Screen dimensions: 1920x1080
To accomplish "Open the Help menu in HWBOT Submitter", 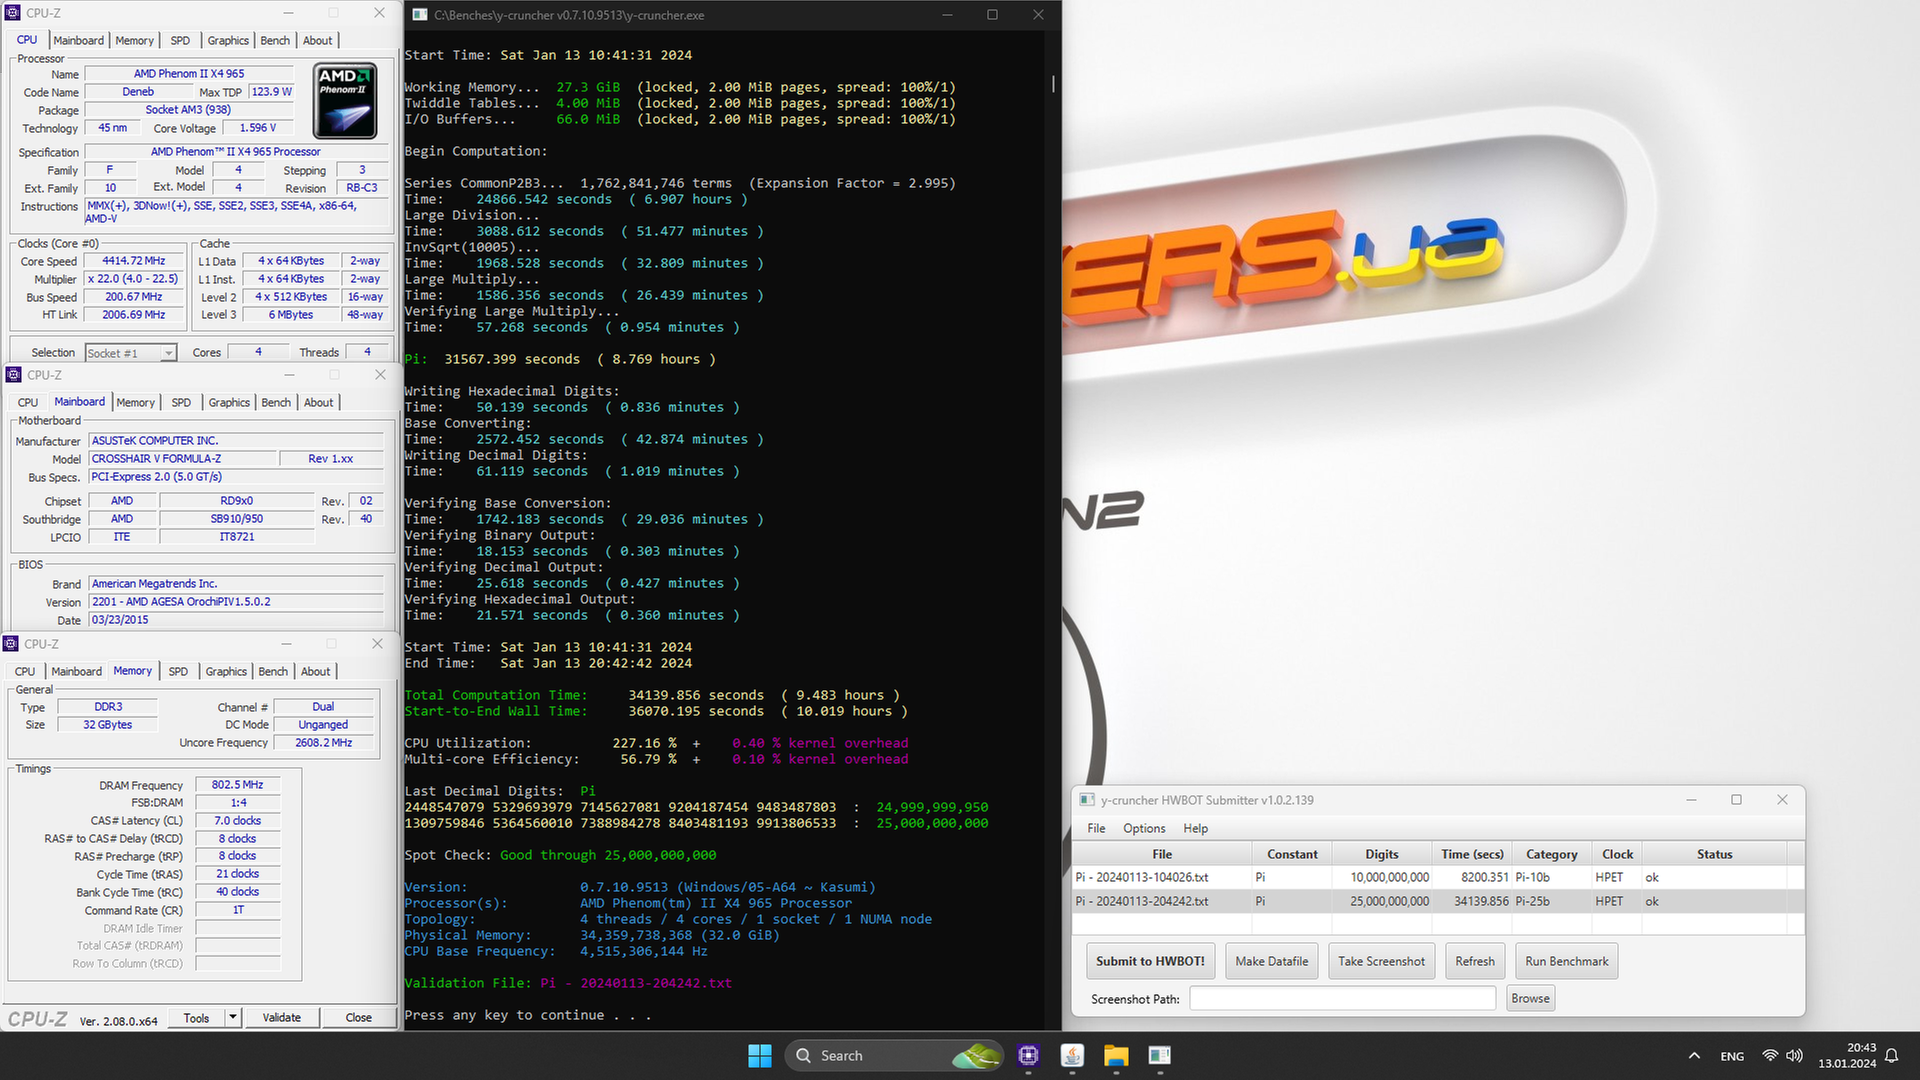I will coord(1195,828).
